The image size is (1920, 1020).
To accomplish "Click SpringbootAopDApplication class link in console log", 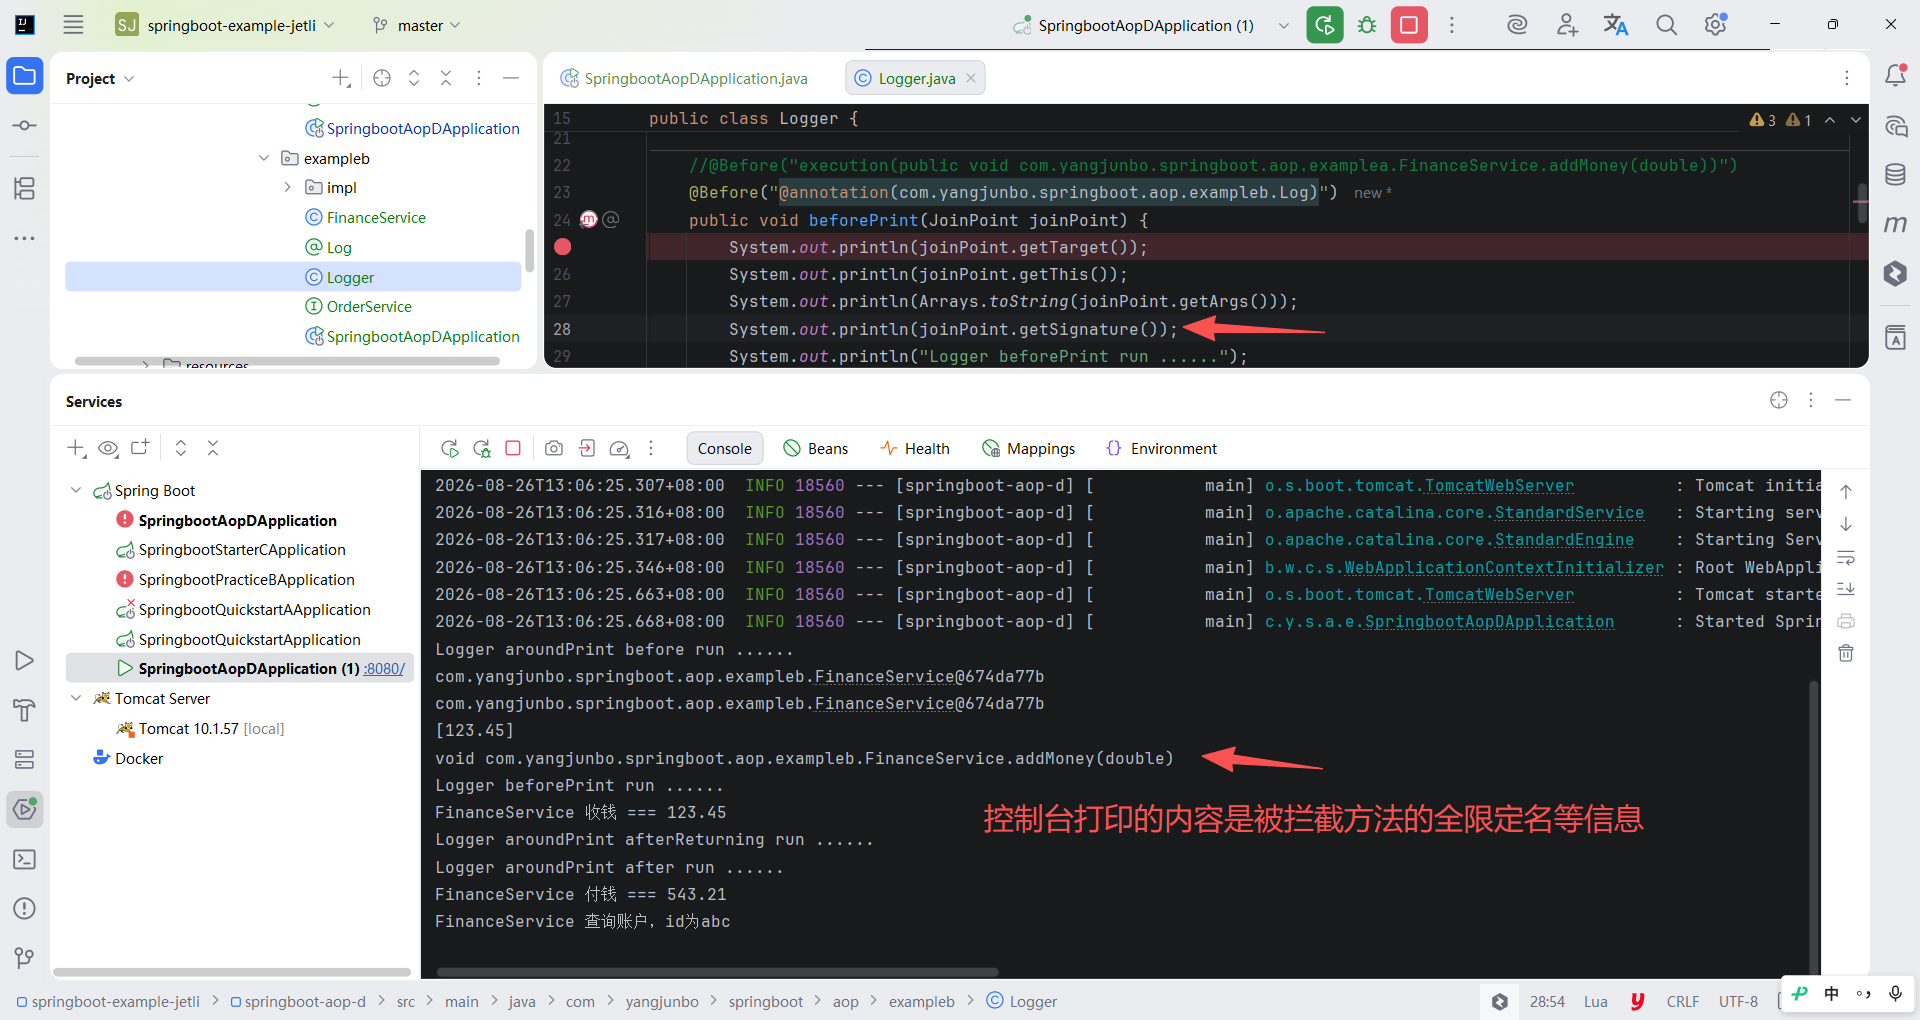I will (1489, 621).
